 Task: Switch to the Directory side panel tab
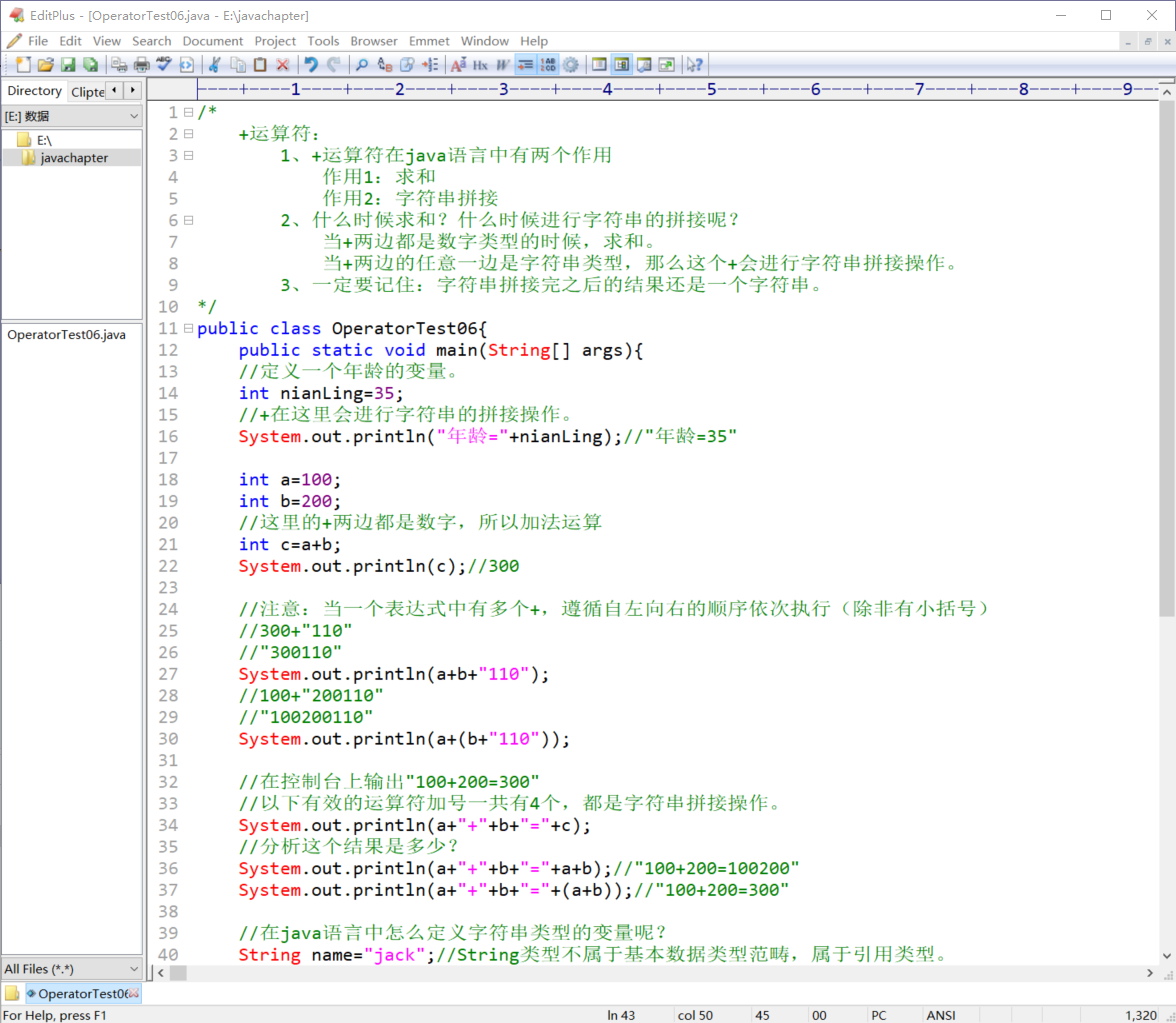pos(34,91)
